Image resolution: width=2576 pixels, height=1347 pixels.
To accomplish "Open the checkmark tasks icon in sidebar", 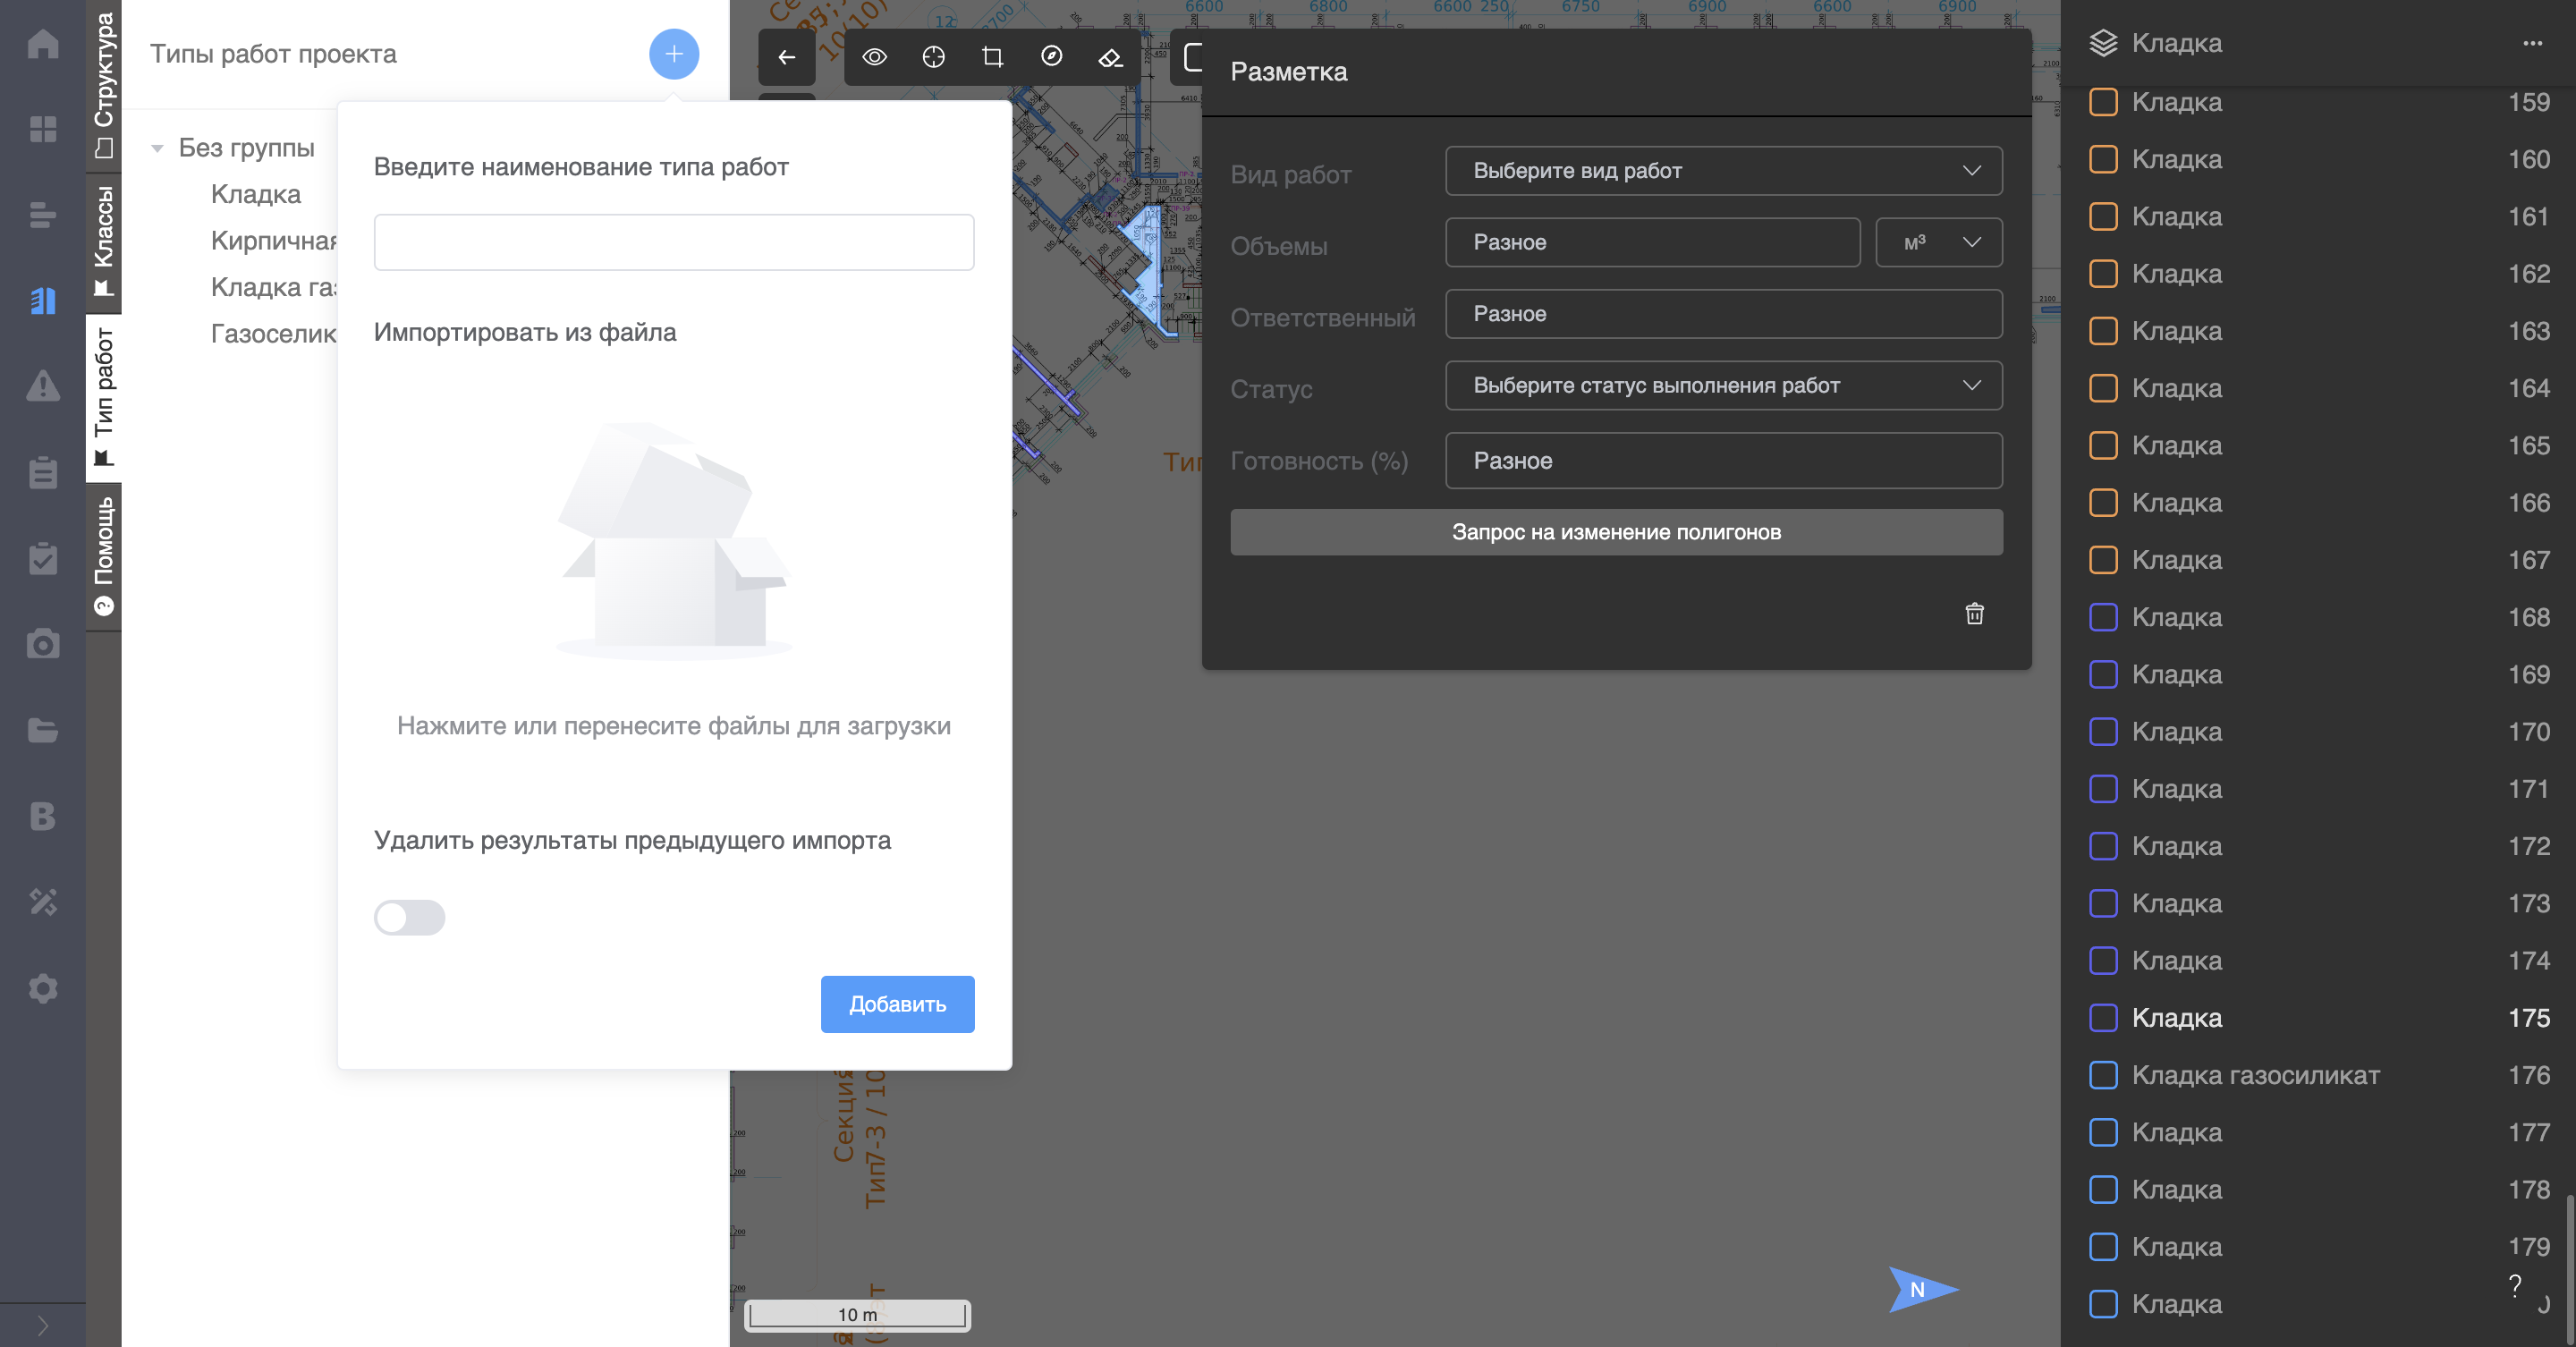I will (43, 558).
